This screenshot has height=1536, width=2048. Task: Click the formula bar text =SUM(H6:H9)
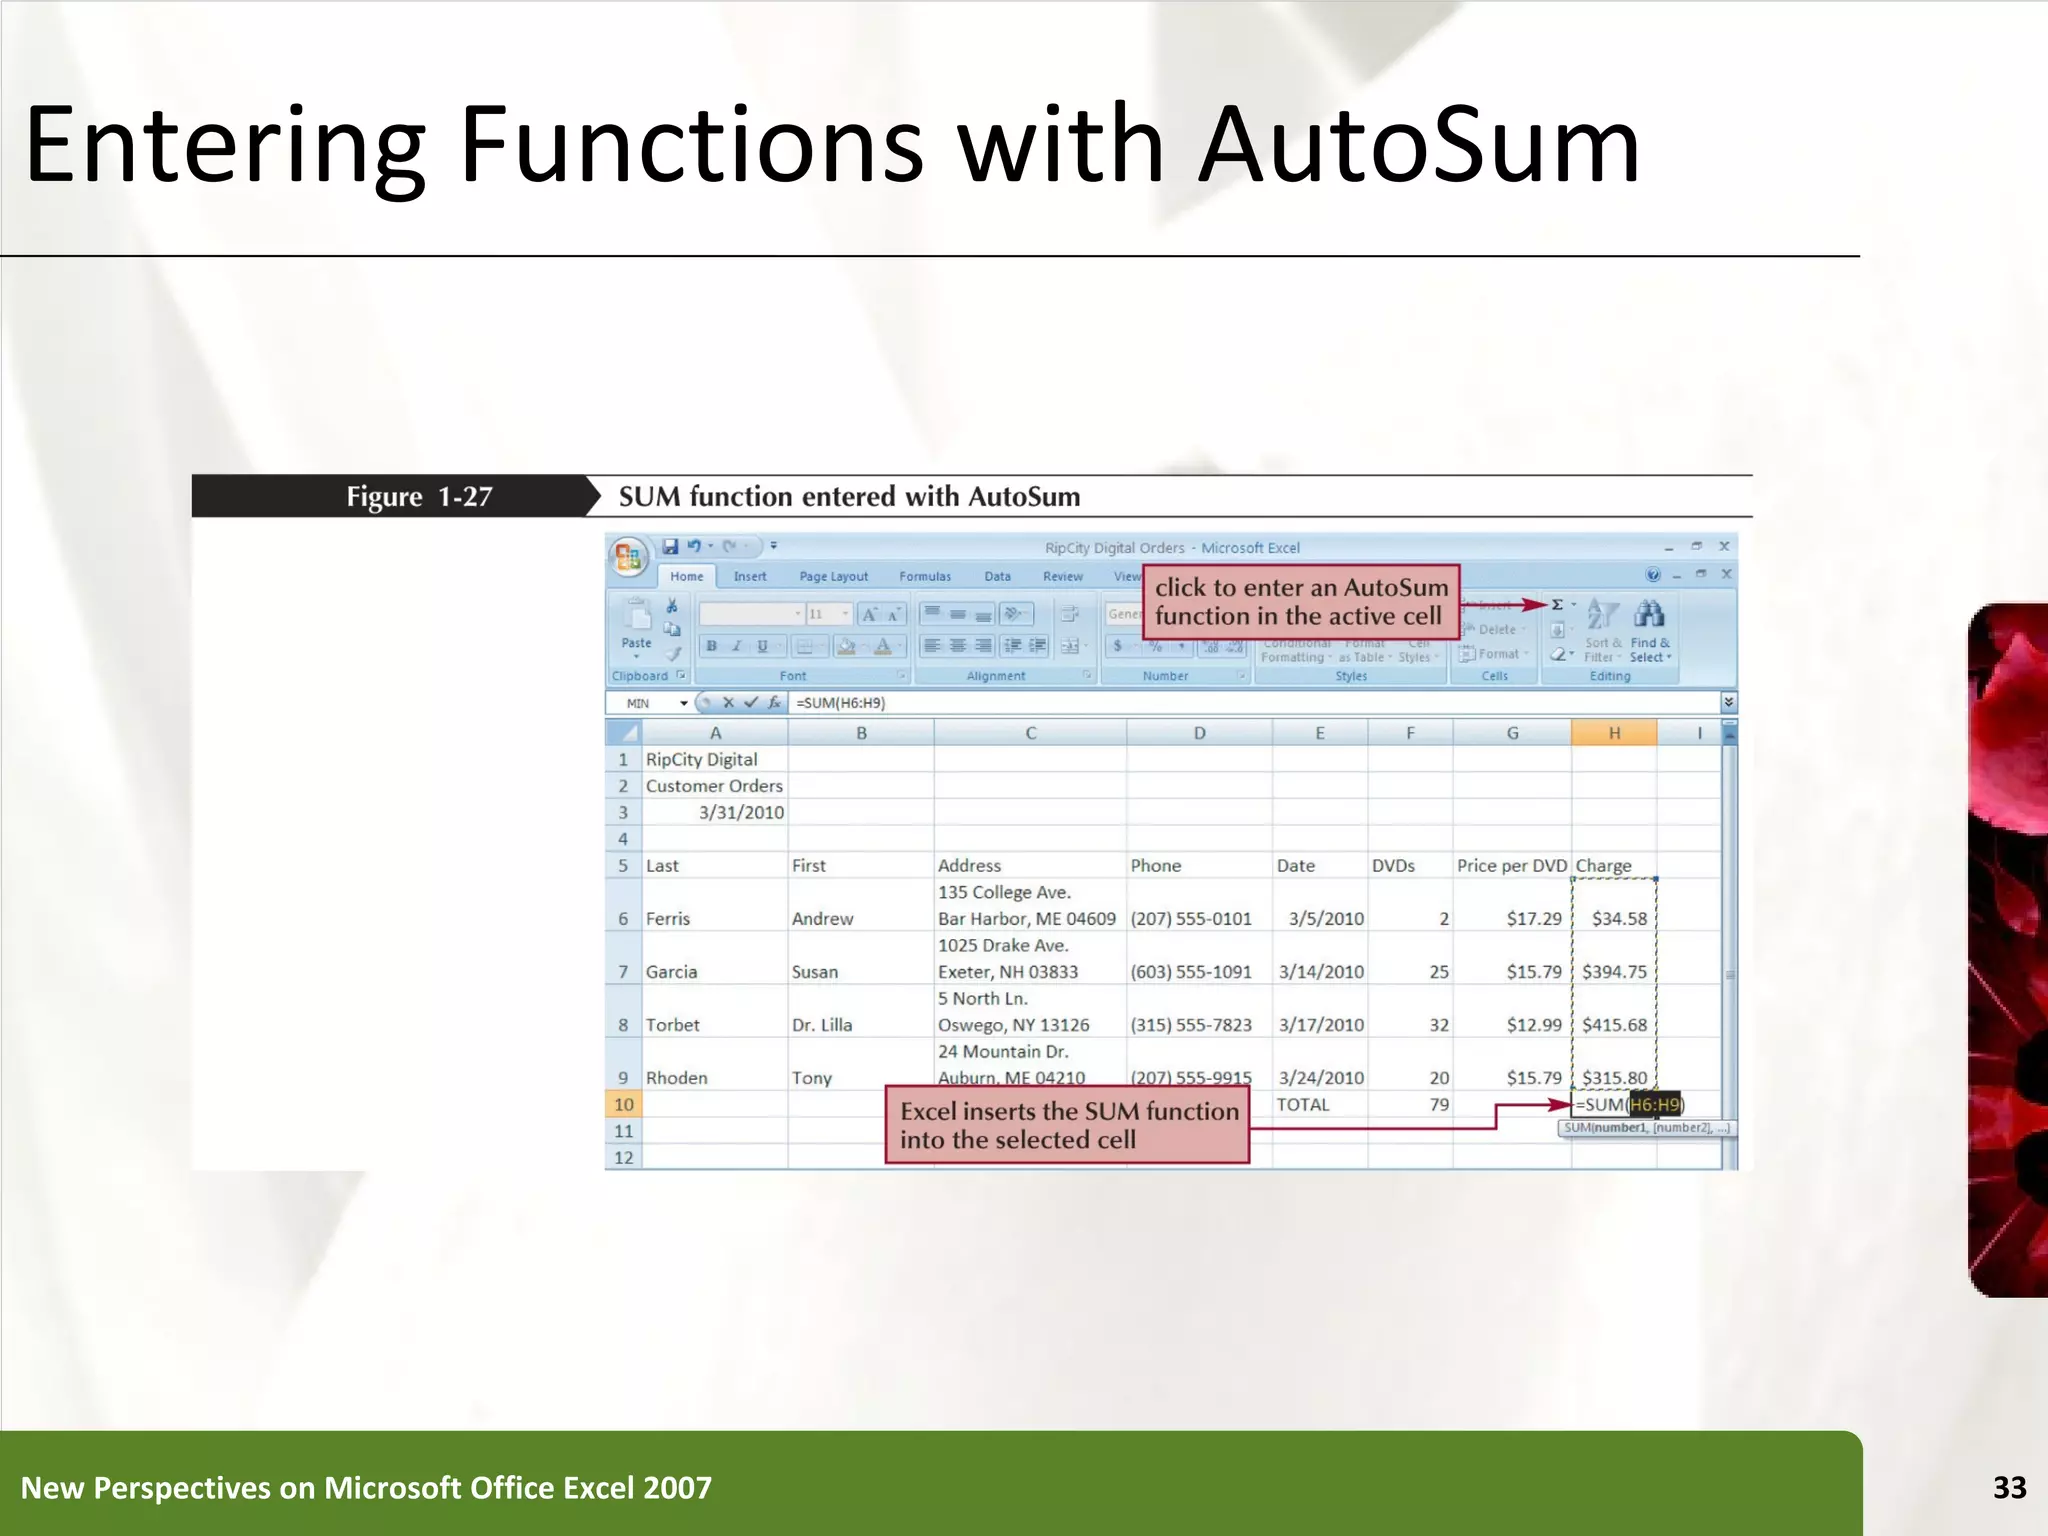(841, 703)
